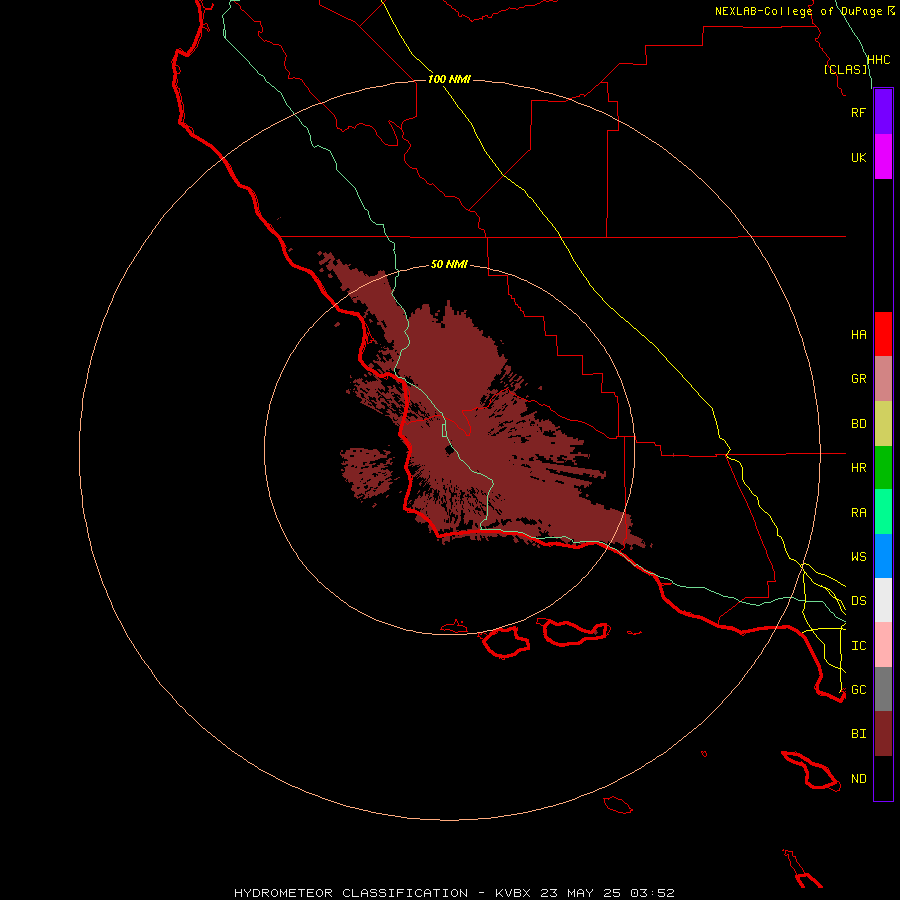Image resolution: width=900 pixels, height=900 pixels.
Task: Click the DS legend label
Action: [858, 601]
